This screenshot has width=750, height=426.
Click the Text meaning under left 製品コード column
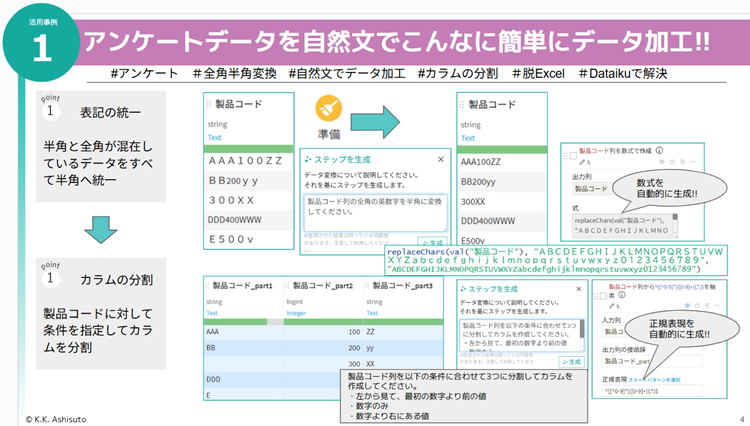pyautogui.click(x=215, y=137)
